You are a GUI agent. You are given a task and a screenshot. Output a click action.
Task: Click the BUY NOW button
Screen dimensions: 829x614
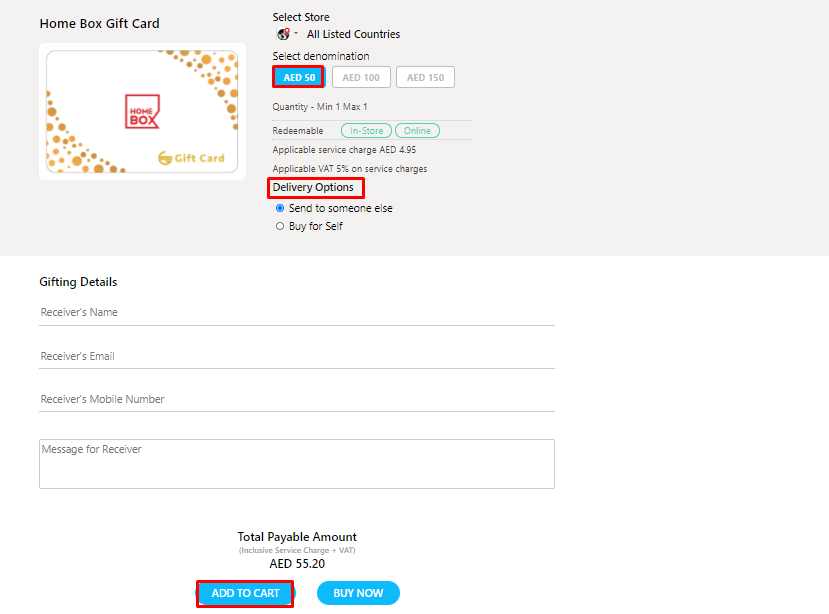click(358, 593)
